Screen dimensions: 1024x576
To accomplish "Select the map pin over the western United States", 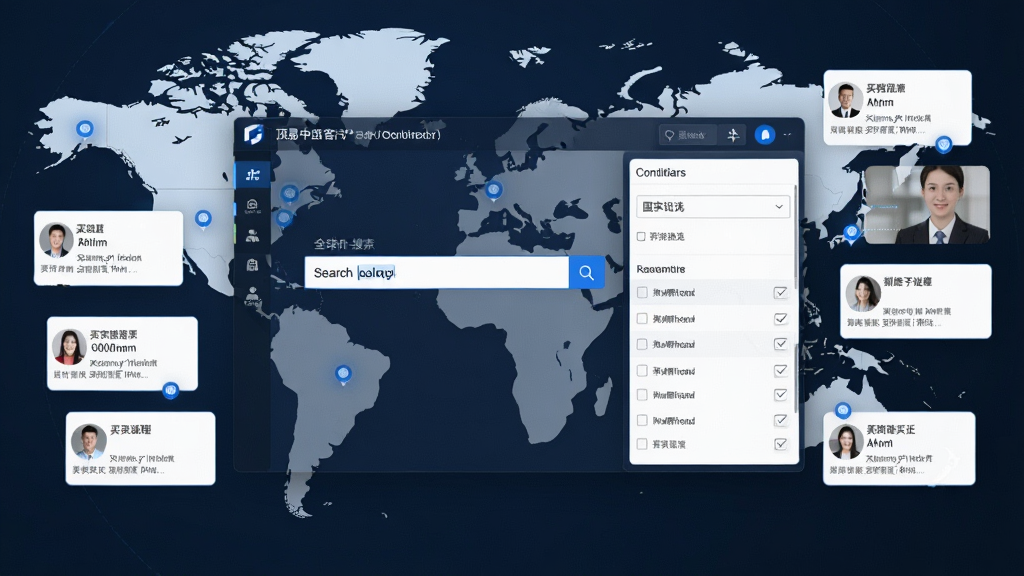I will 203,219.
